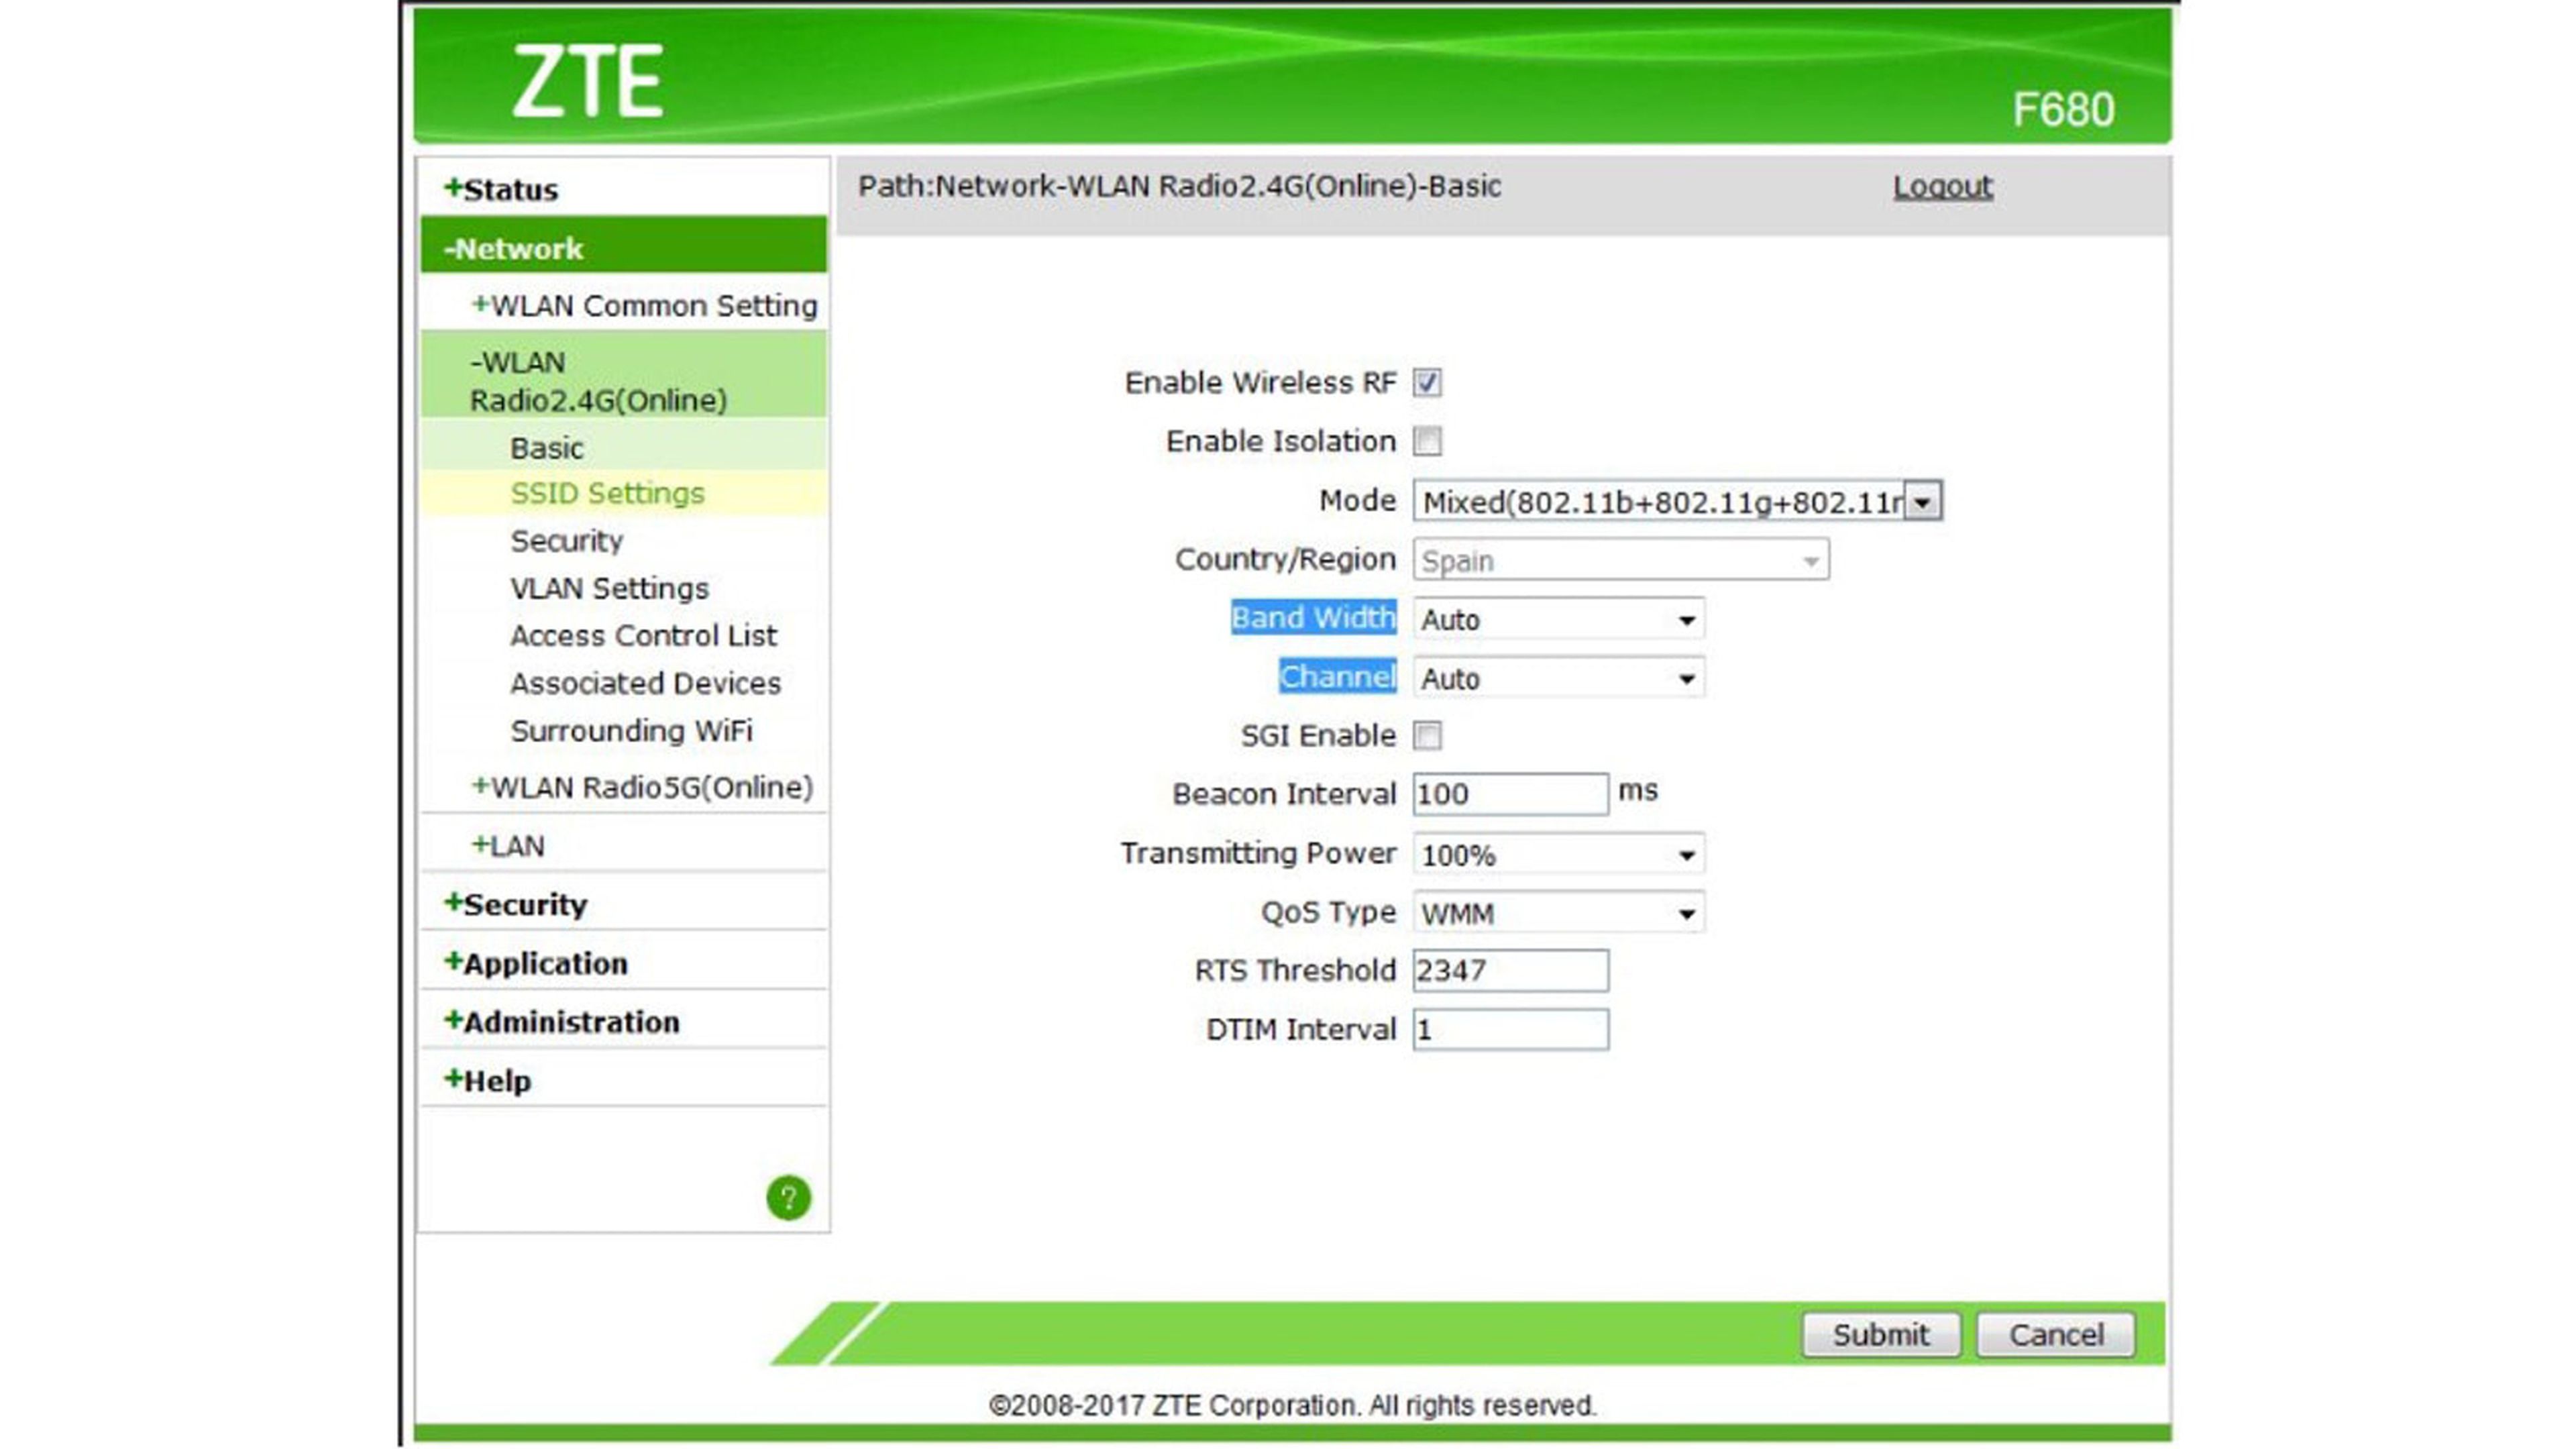Viewport: 2576px width, 1449px height.
Task: Open the Channel dropdown
Action: (1558, 678)
